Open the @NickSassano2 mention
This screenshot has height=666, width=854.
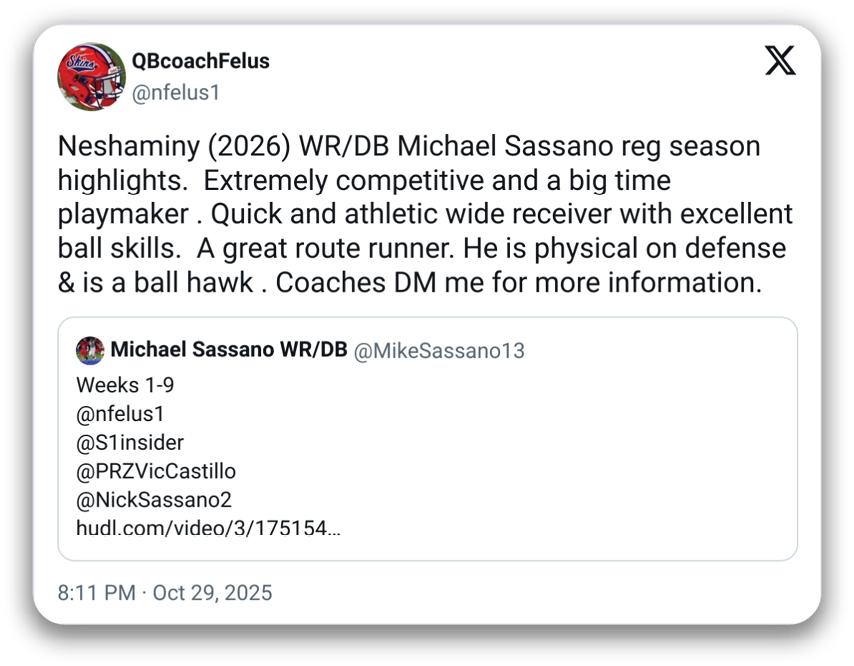pyautogui.click(x=154, y=500)
